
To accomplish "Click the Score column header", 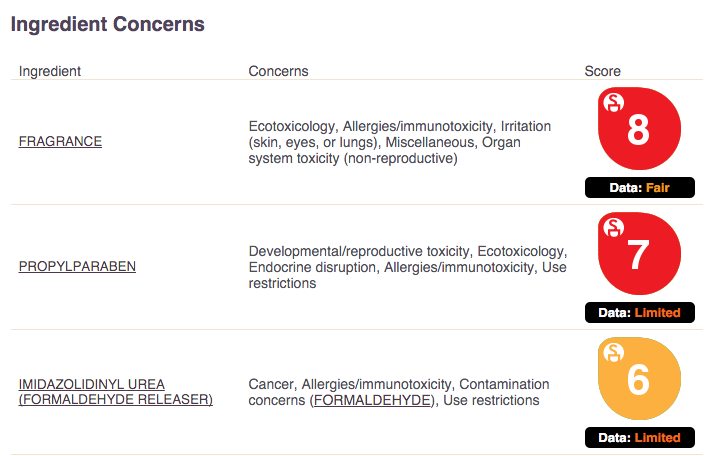I will click(x=603, y=71).
